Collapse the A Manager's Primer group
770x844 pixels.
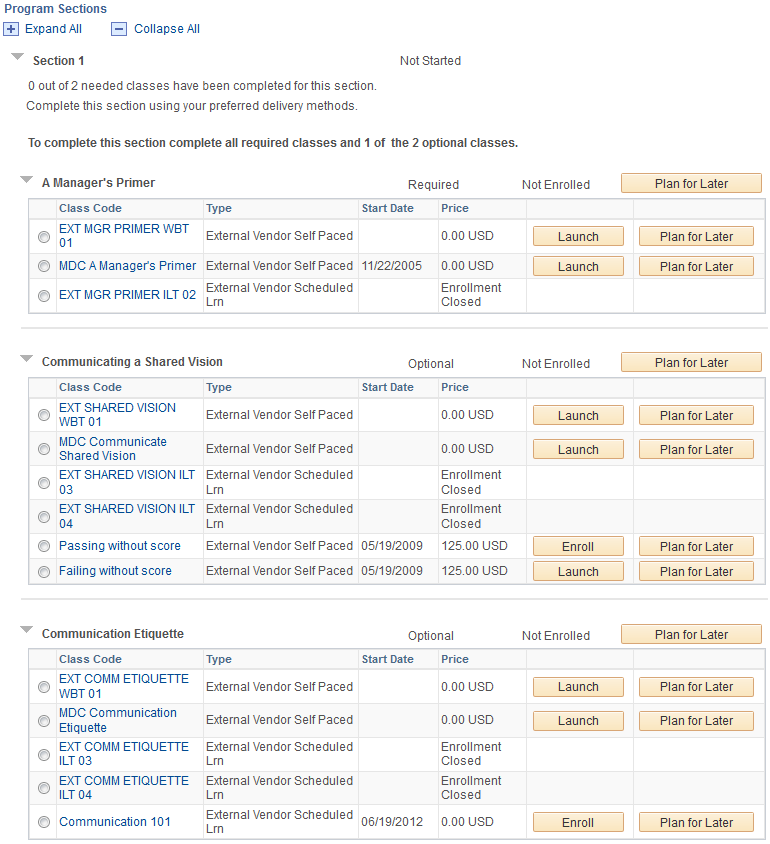click(x=26, y=180)
